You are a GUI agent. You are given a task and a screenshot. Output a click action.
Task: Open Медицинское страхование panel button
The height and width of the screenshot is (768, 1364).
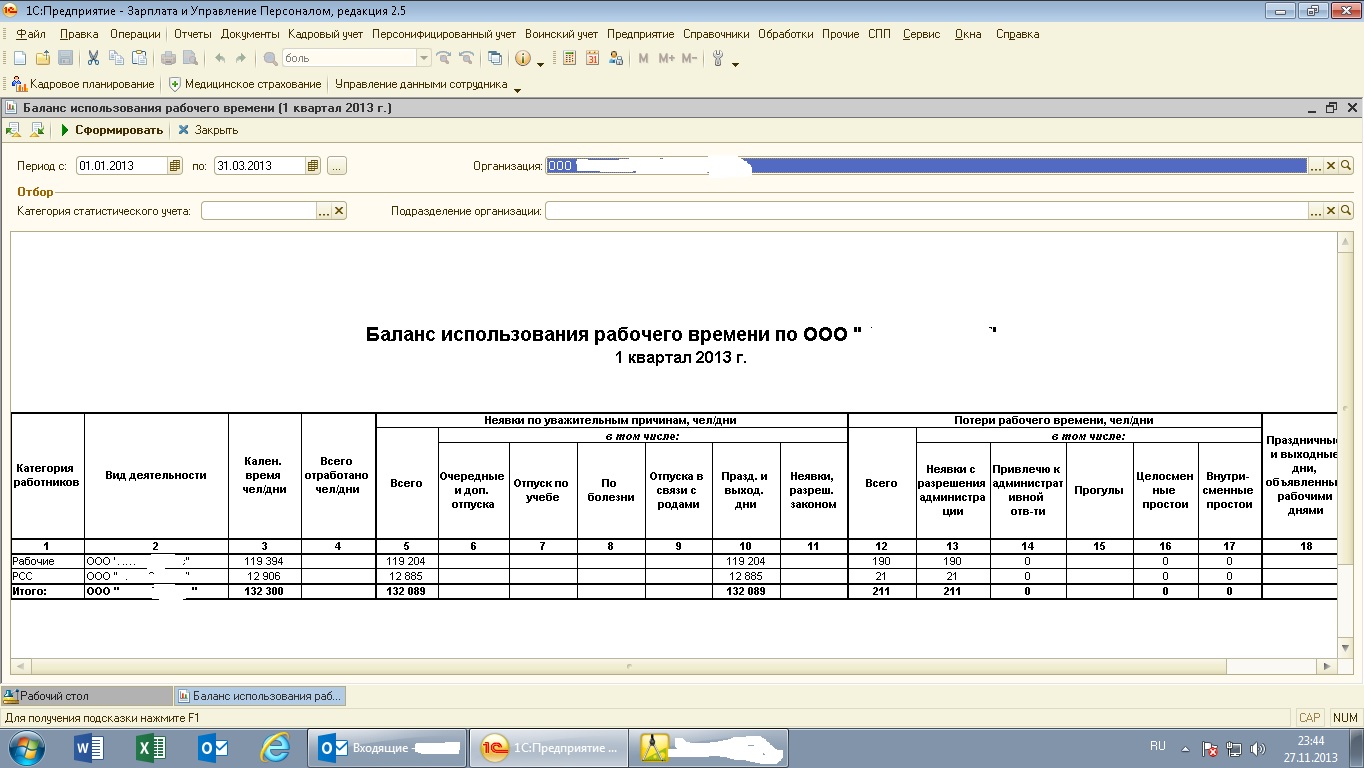(245, 85)
